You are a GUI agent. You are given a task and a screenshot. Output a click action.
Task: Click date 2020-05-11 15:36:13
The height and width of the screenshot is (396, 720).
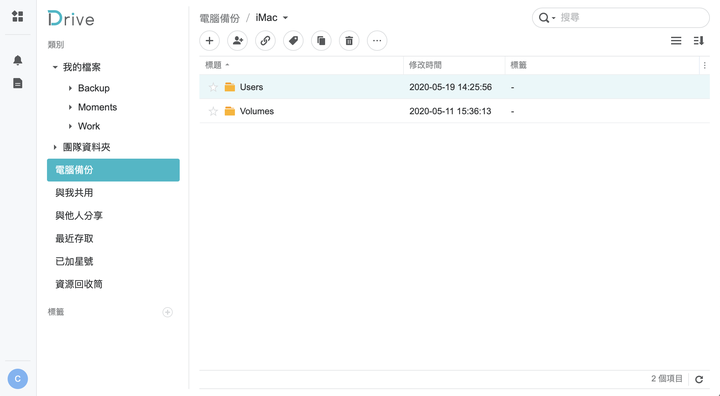[x=450, y=111]
